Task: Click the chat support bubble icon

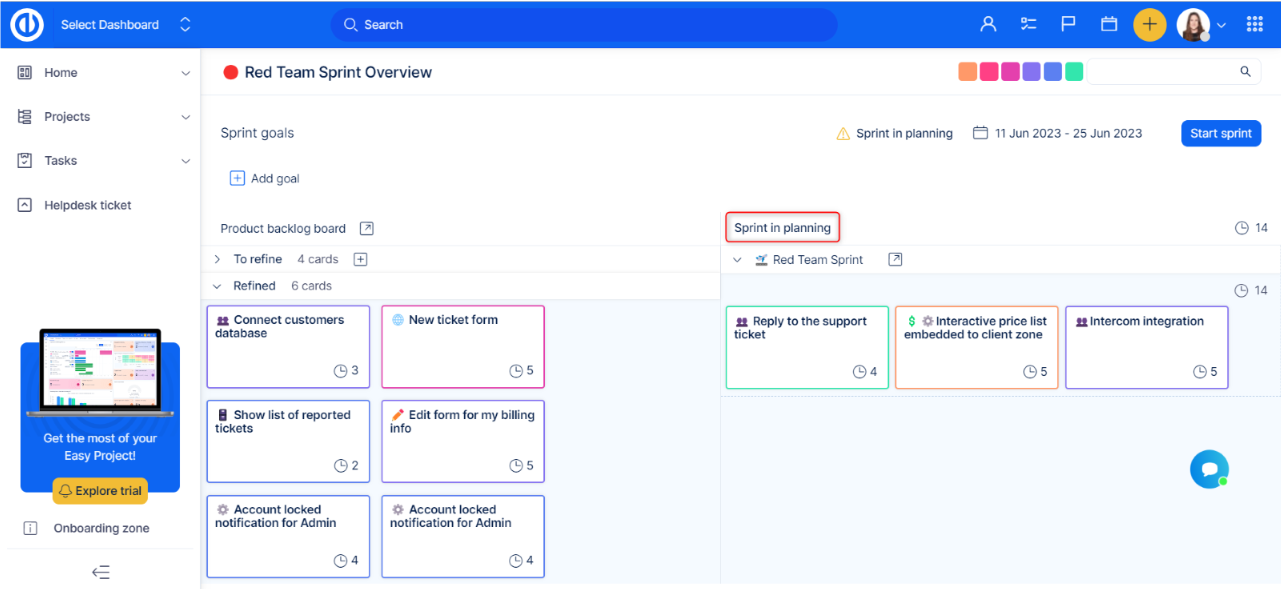Action: (1209, 469)
